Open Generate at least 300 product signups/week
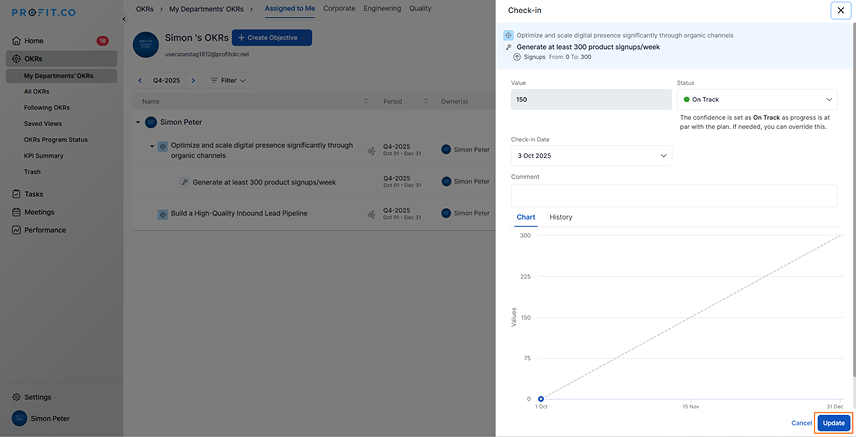856x437 pixels. click(x=264, y=182)
